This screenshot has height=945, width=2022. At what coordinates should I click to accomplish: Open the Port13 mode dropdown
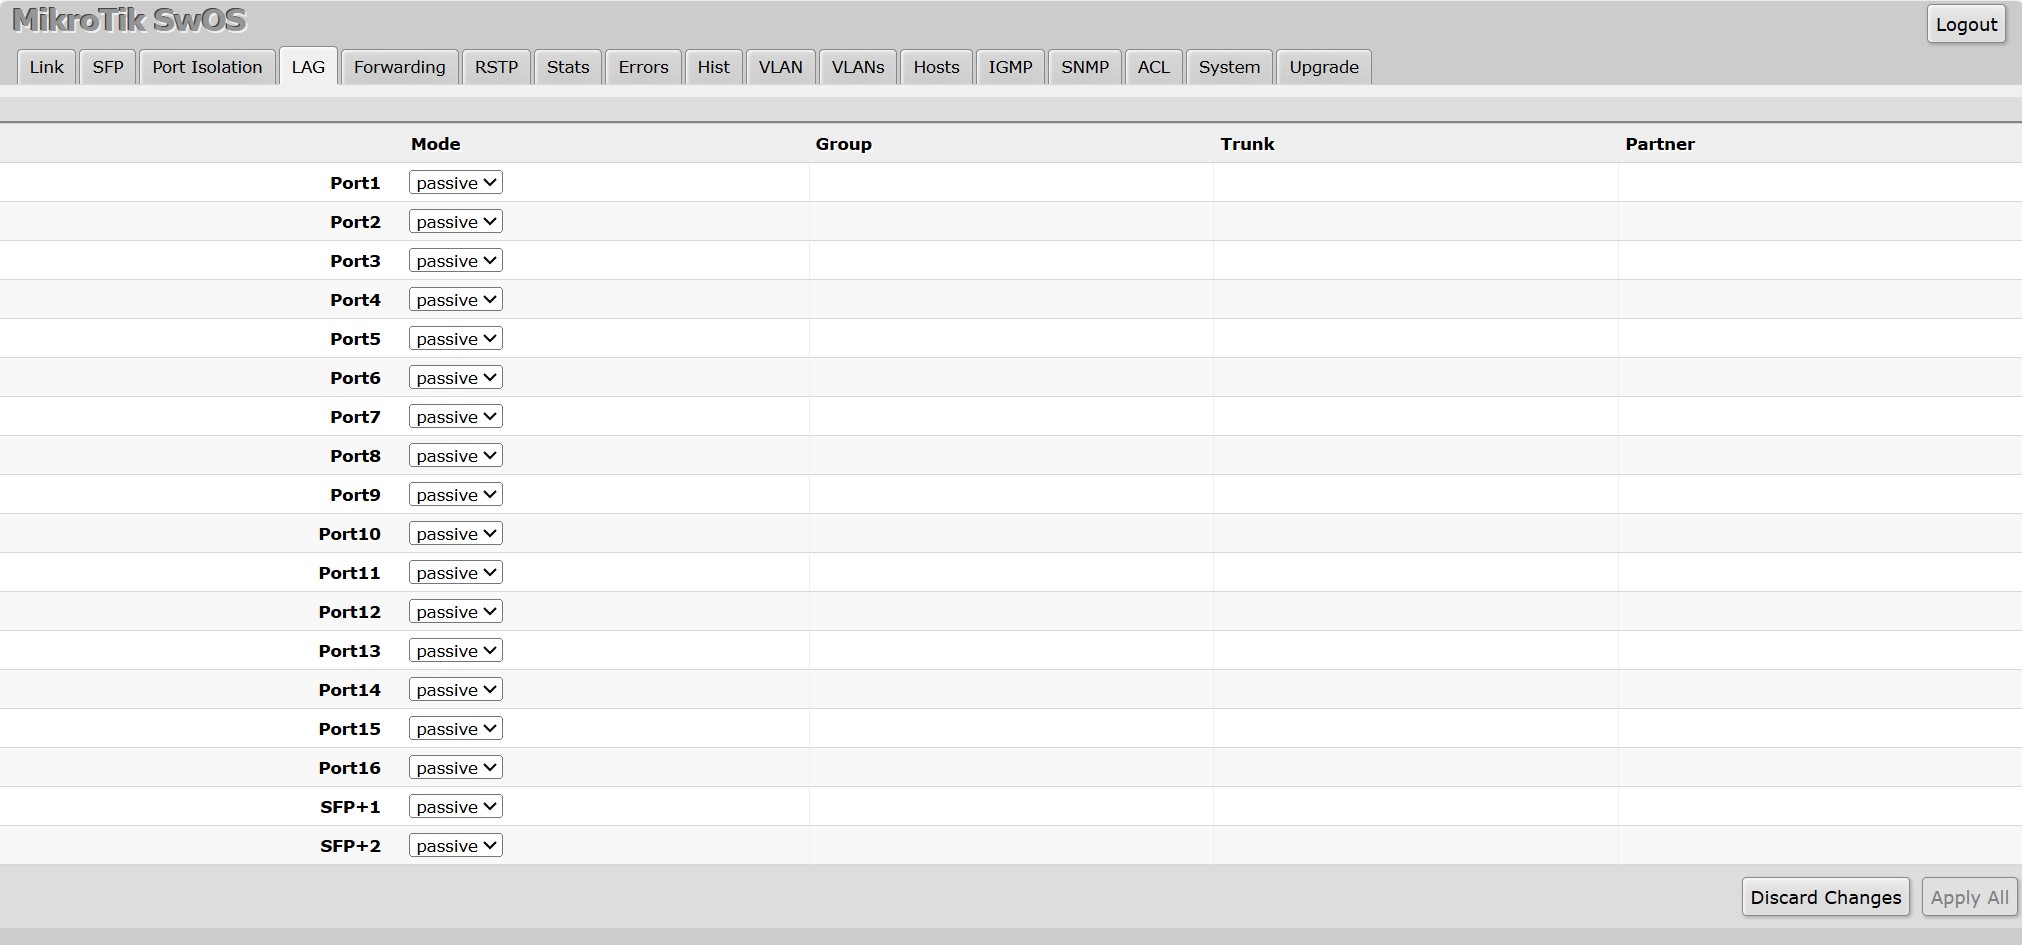click(x=456, y=651)
